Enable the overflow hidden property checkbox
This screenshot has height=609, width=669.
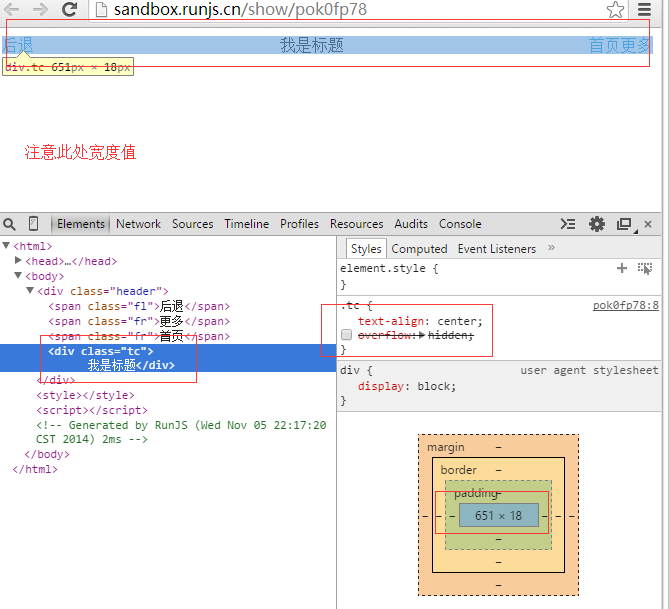coord(346,335)
